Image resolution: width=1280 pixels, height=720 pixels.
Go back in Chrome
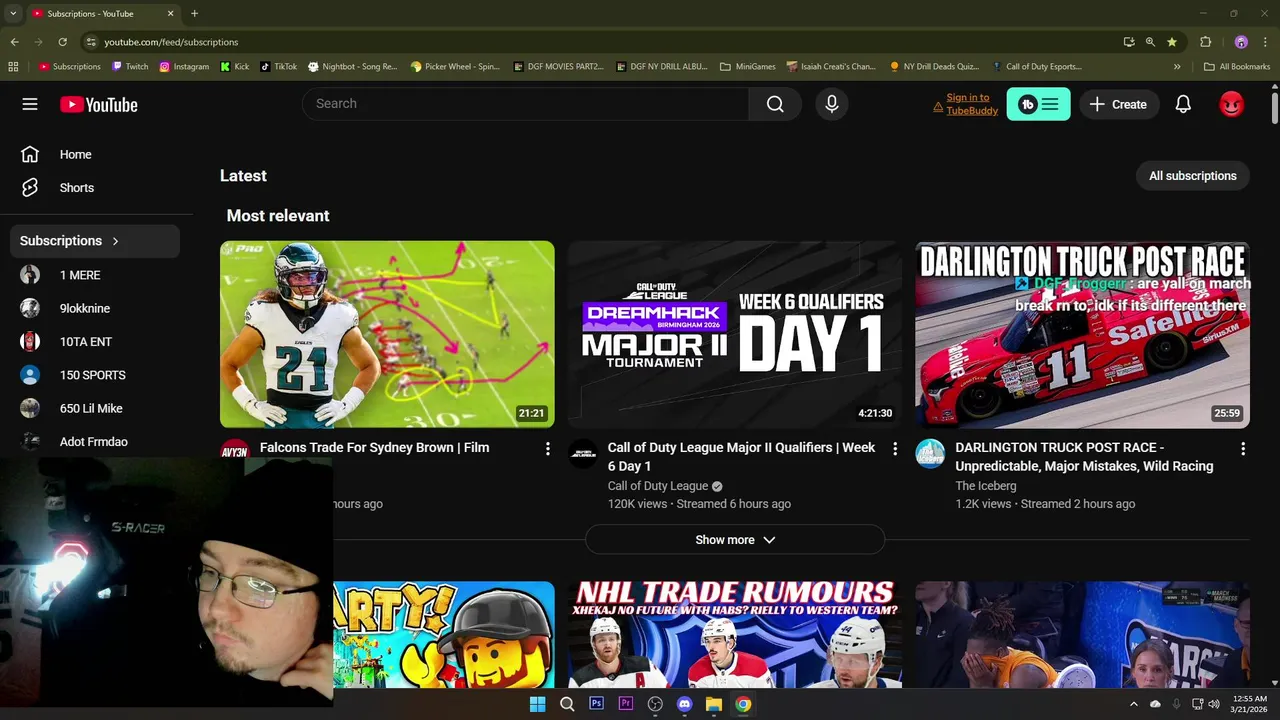[14, 42]
